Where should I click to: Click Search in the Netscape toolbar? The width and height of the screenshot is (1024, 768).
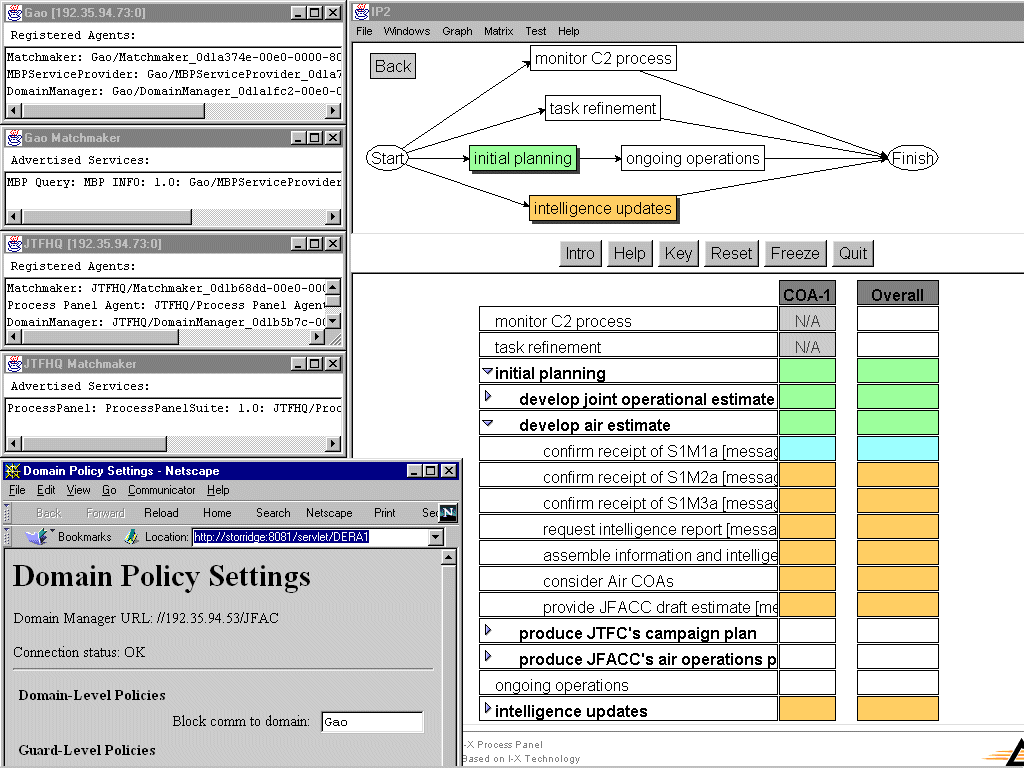point(273,513)
